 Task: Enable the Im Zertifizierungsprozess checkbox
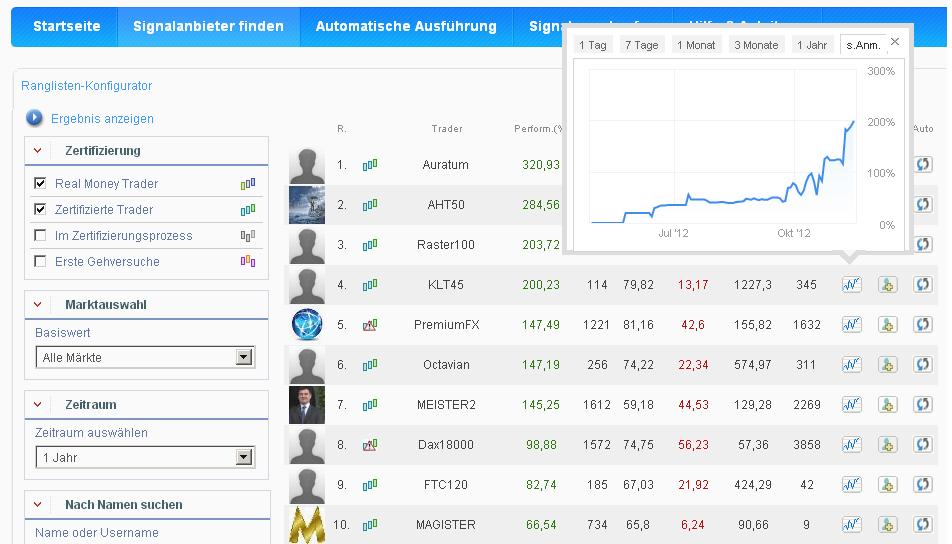pos(40,235)
